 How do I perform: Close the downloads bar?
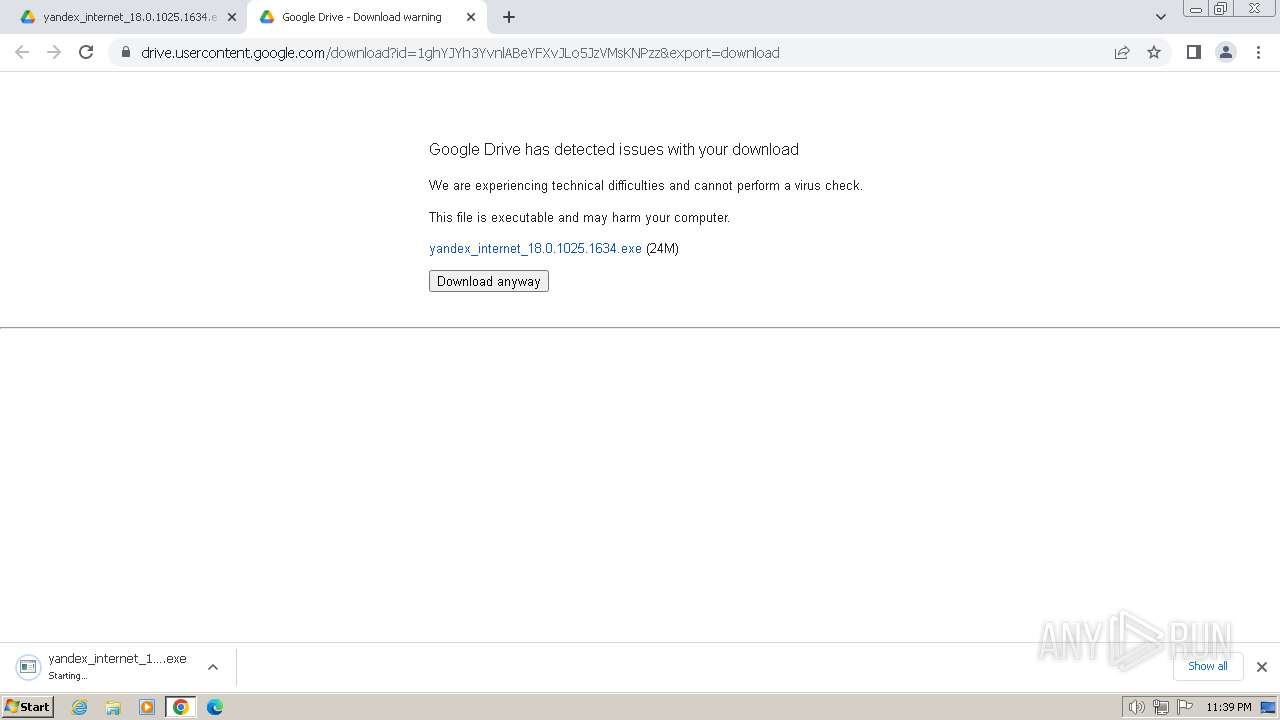(1262, 667)
